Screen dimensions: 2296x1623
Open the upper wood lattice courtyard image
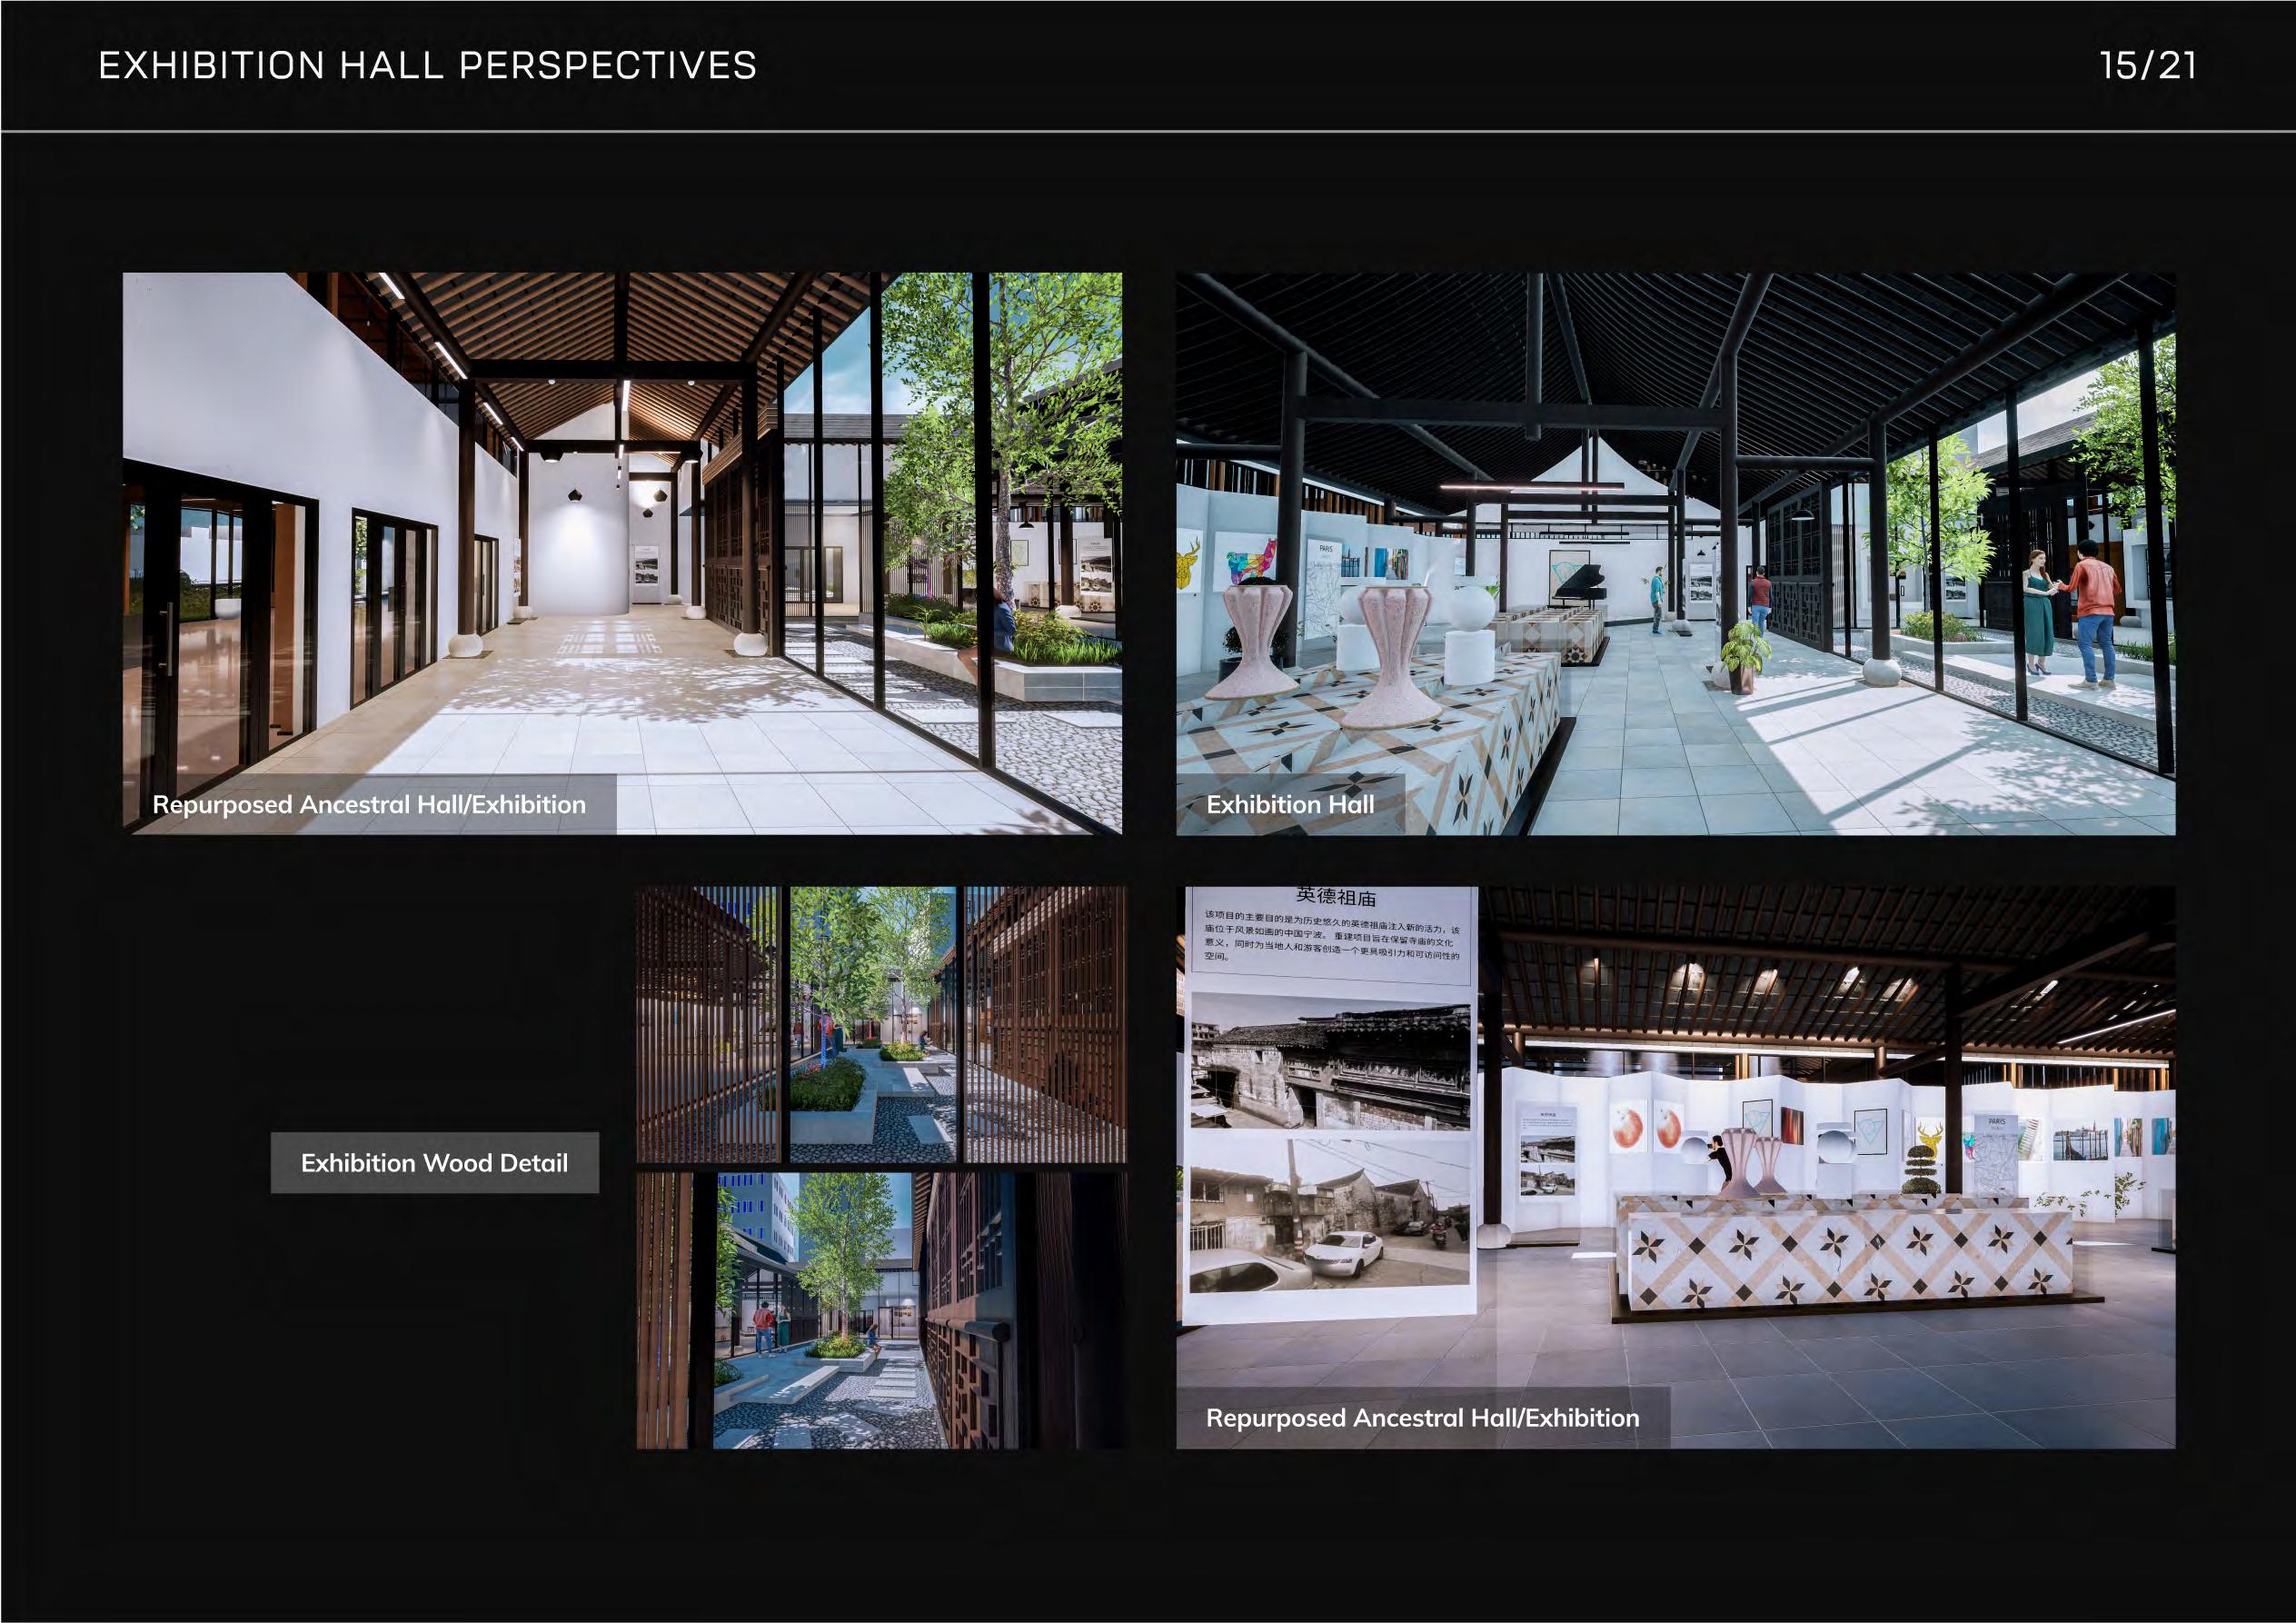881,1024
